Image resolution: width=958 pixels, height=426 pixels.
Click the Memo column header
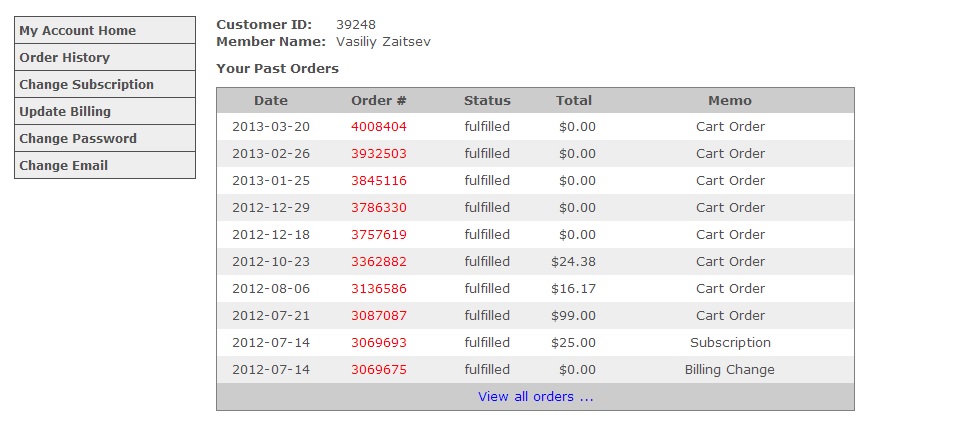tap(730, 101)
